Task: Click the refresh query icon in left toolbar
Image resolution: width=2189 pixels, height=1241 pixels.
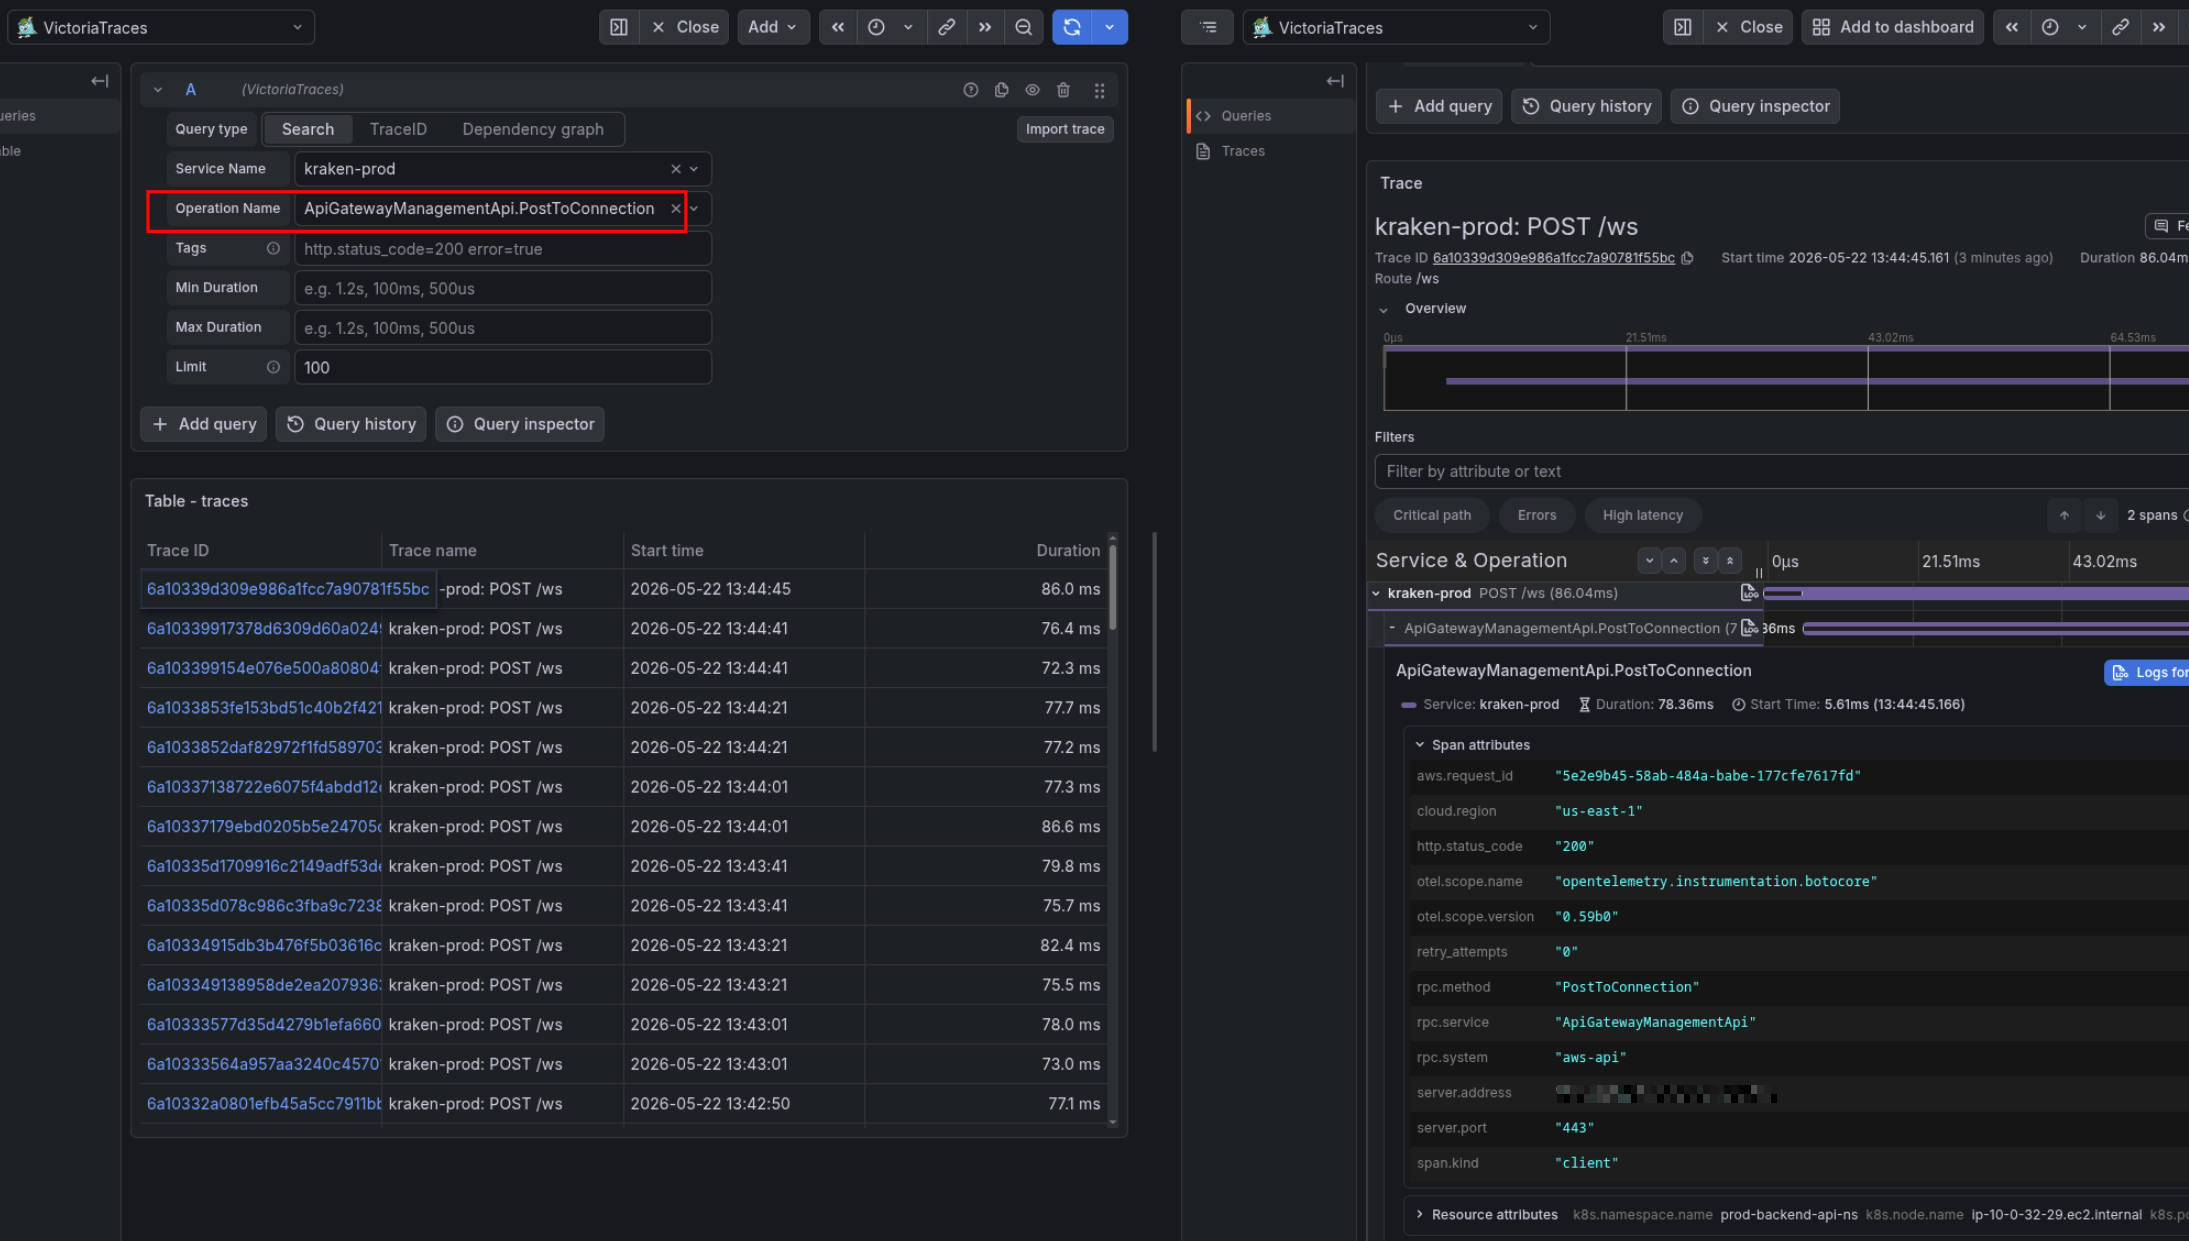Action: pos(1072,27)
